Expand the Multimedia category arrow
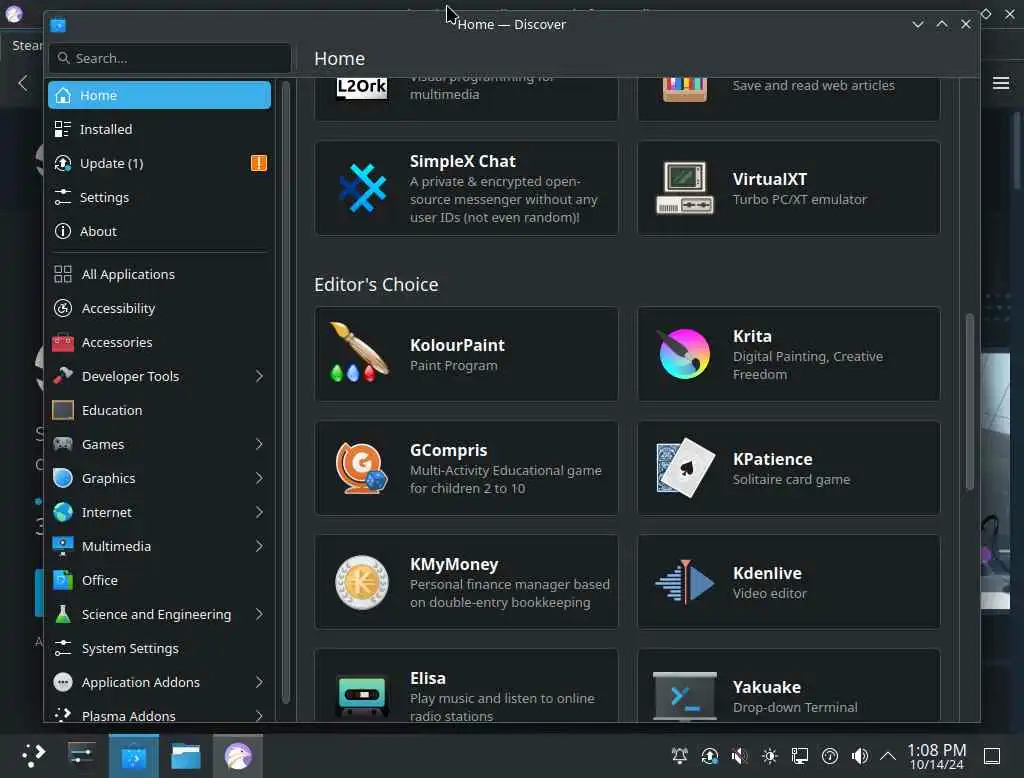Screen dimensions: 1024x778 pyautogui.click(x=259, y=546)
